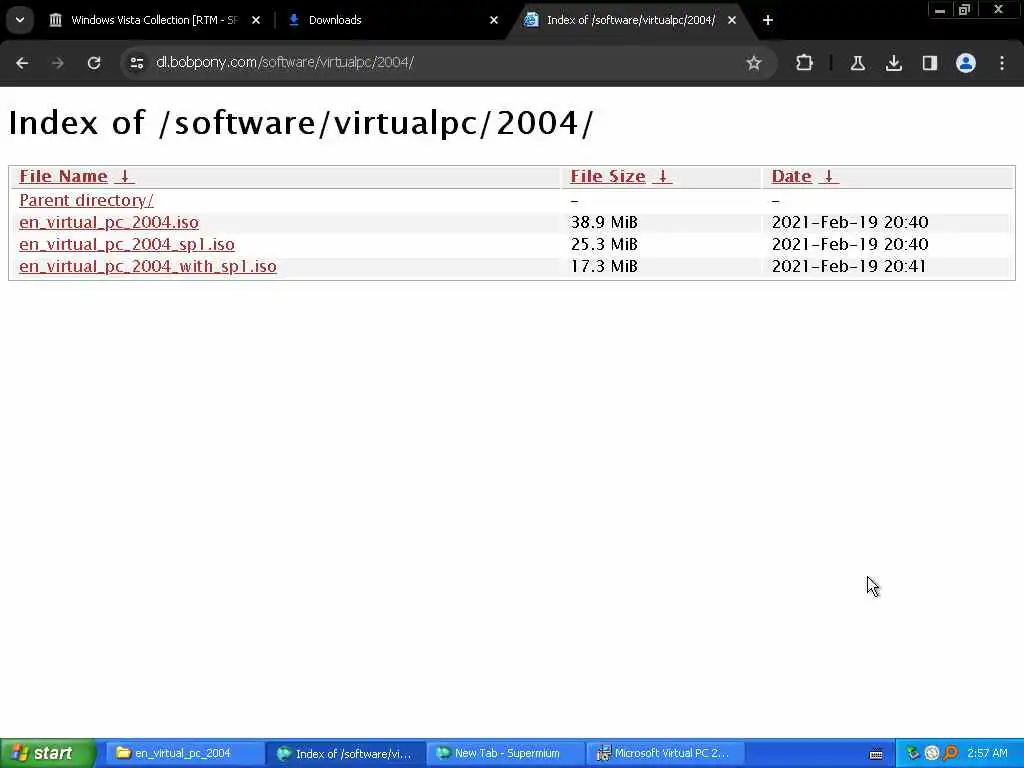Switch to New Tab - Supermium taskbar button
Viewport: 1024px width, 768px height.
coord(506,754)
